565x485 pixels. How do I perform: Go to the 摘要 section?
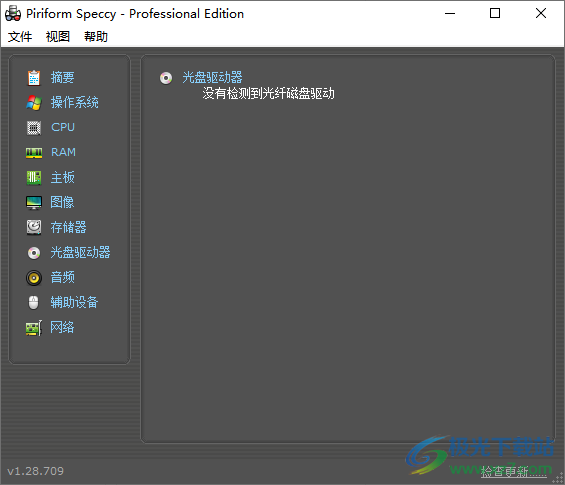[62, 77]
